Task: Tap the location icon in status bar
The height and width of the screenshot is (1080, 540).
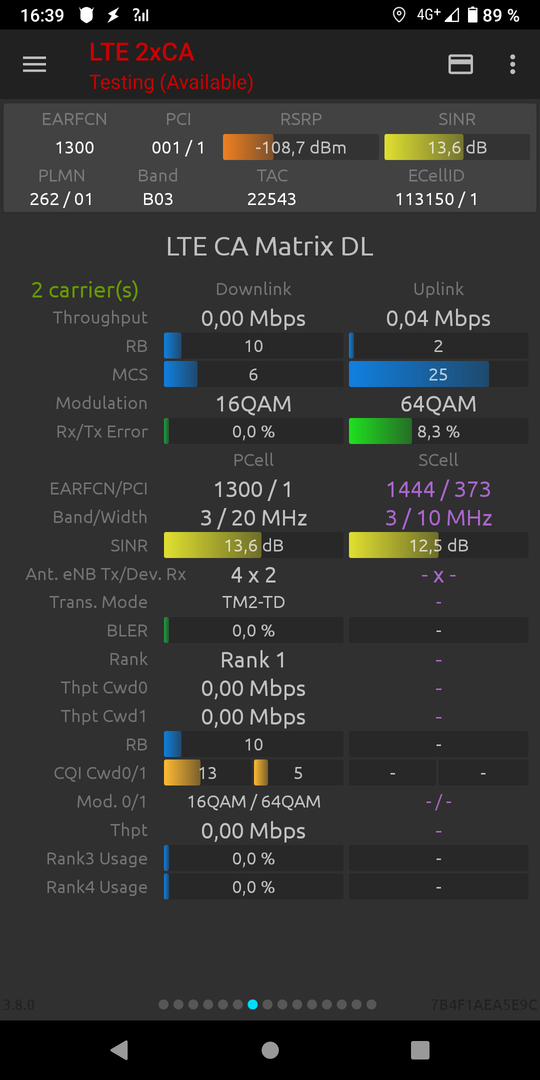Action: click(398, 15)
